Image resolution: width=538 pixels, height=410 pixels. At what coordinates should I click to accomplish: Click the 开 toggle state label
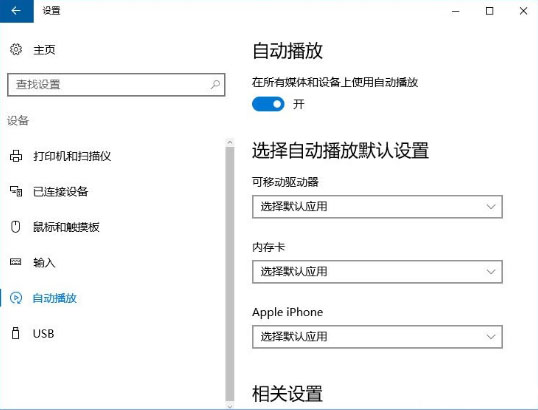[x=299, y=104]
